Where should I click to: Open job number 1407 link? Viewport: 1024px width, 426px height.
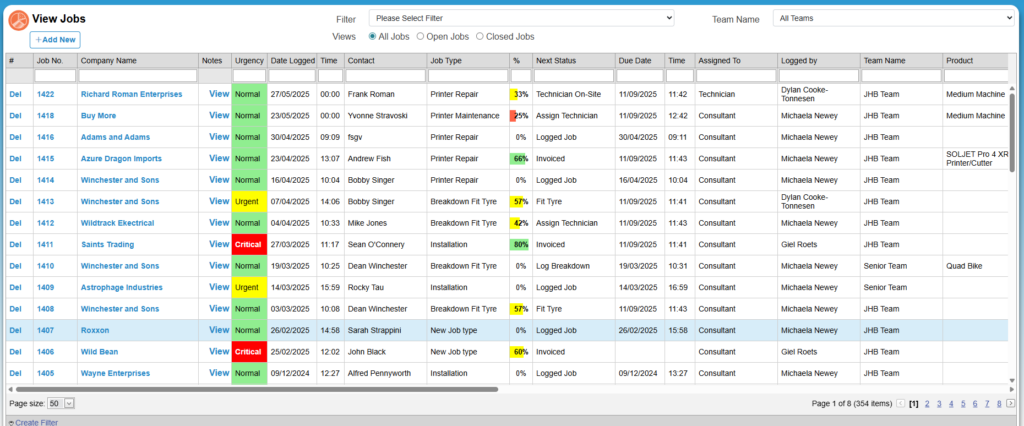point(46,331)
